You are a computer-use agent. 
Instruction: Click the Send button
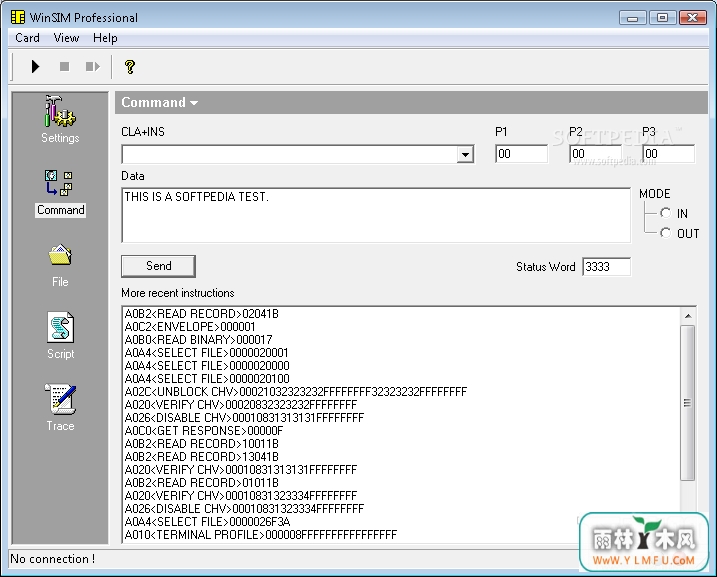click(x=158, y=266)
